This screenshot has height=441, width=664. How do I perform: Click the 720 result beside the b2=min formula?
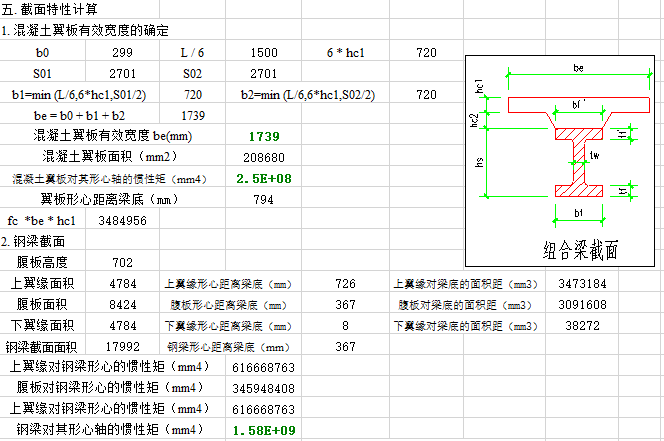[x=426, y=94]
